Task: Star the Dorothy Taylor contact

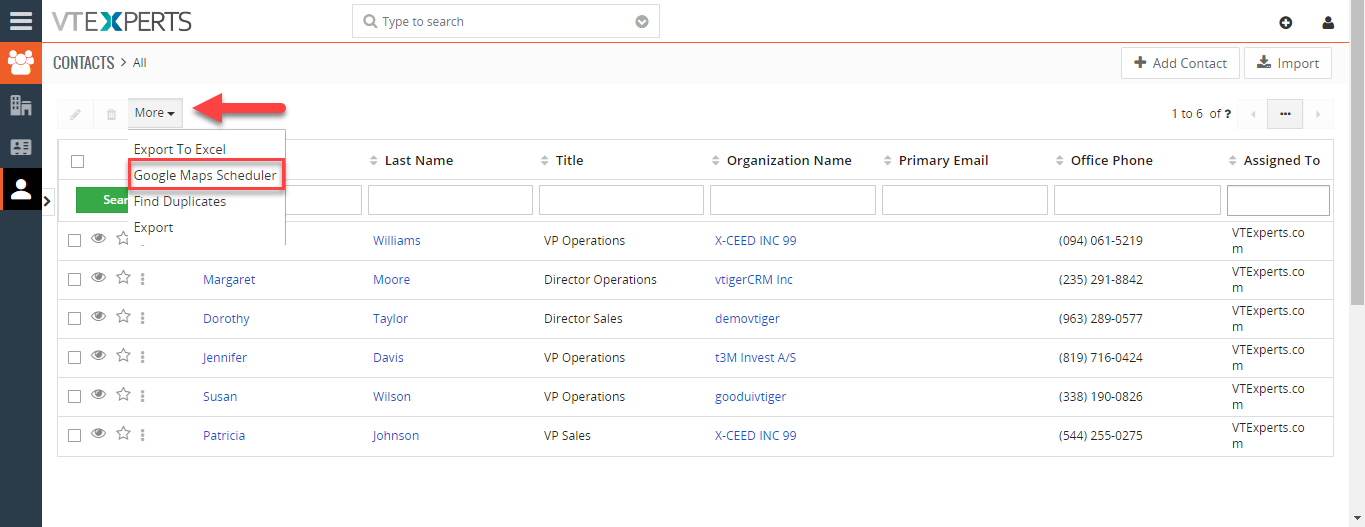Action: tap(123, 317)
